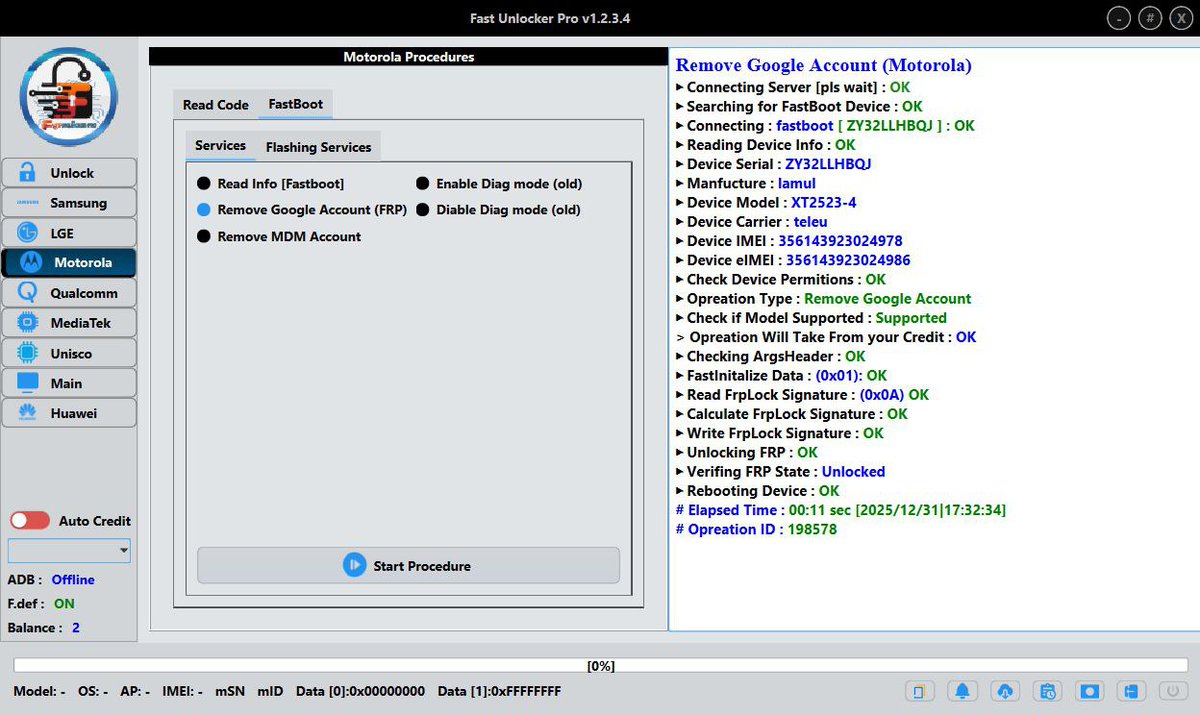Click the Manfucture lamul line
The width and height of the screenshot is (1200, 715).
point(746,183)
